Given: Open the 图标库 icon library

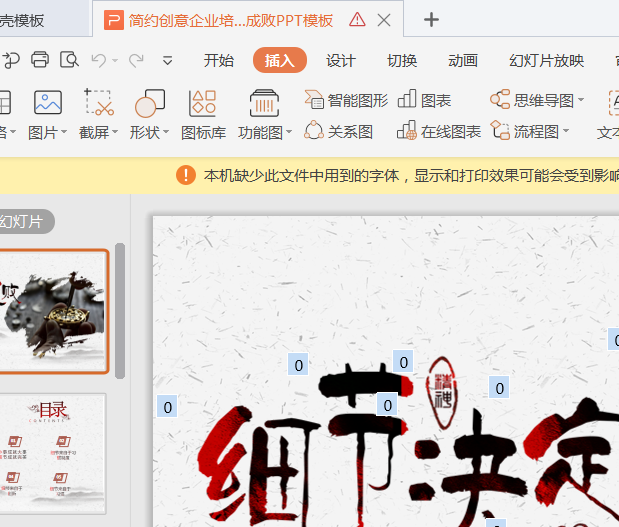Looking at the screenshot, I should (x=203, y=103).
